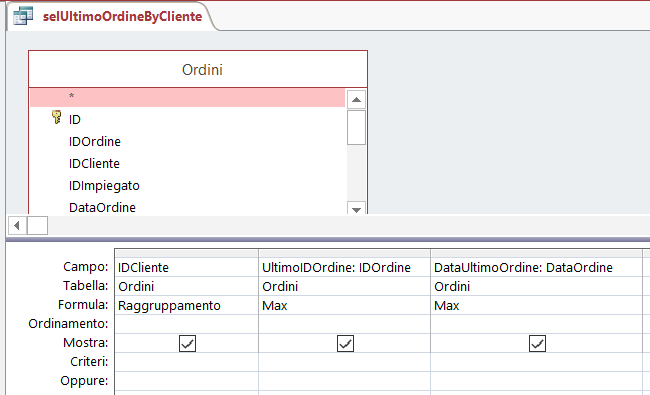
Task: Click Ordinamento cell for IDCliente column
Action: 187,324
